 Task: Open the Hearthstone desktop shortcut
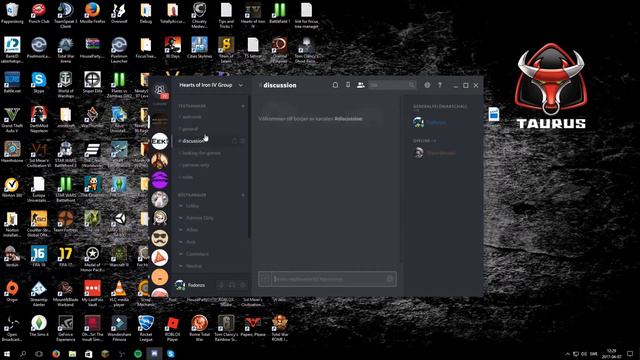[x=12, y=152]
